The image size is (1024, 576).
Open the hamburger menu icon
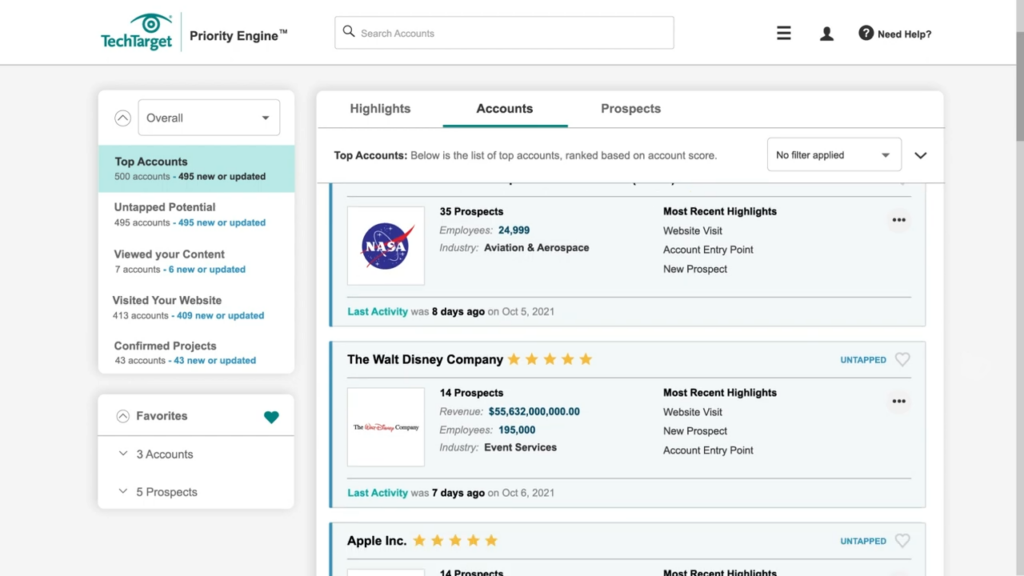click(x=783, y=32)
